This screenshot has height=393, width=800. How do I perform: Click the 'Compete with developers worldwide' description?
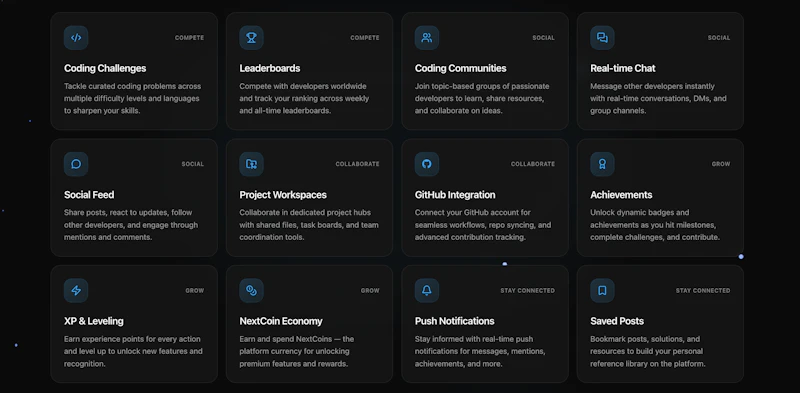pos(304,99)
